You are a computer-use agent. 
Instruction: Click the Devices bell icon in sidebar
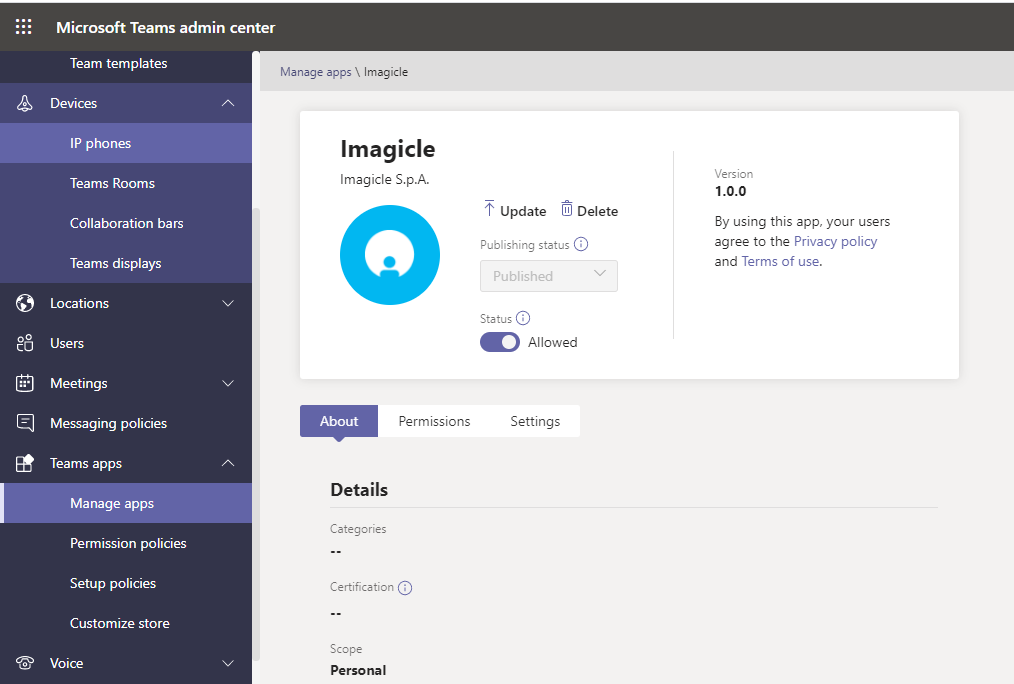[x=26, y=103]
